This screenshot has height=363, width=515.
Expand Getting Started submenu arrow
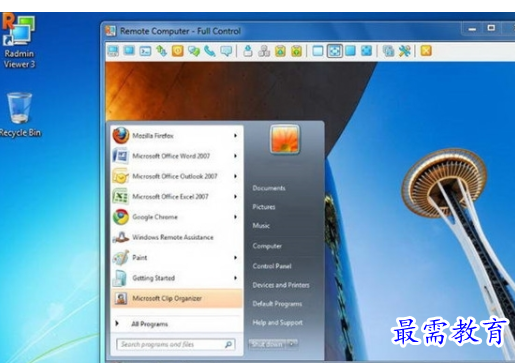(235, 278)
